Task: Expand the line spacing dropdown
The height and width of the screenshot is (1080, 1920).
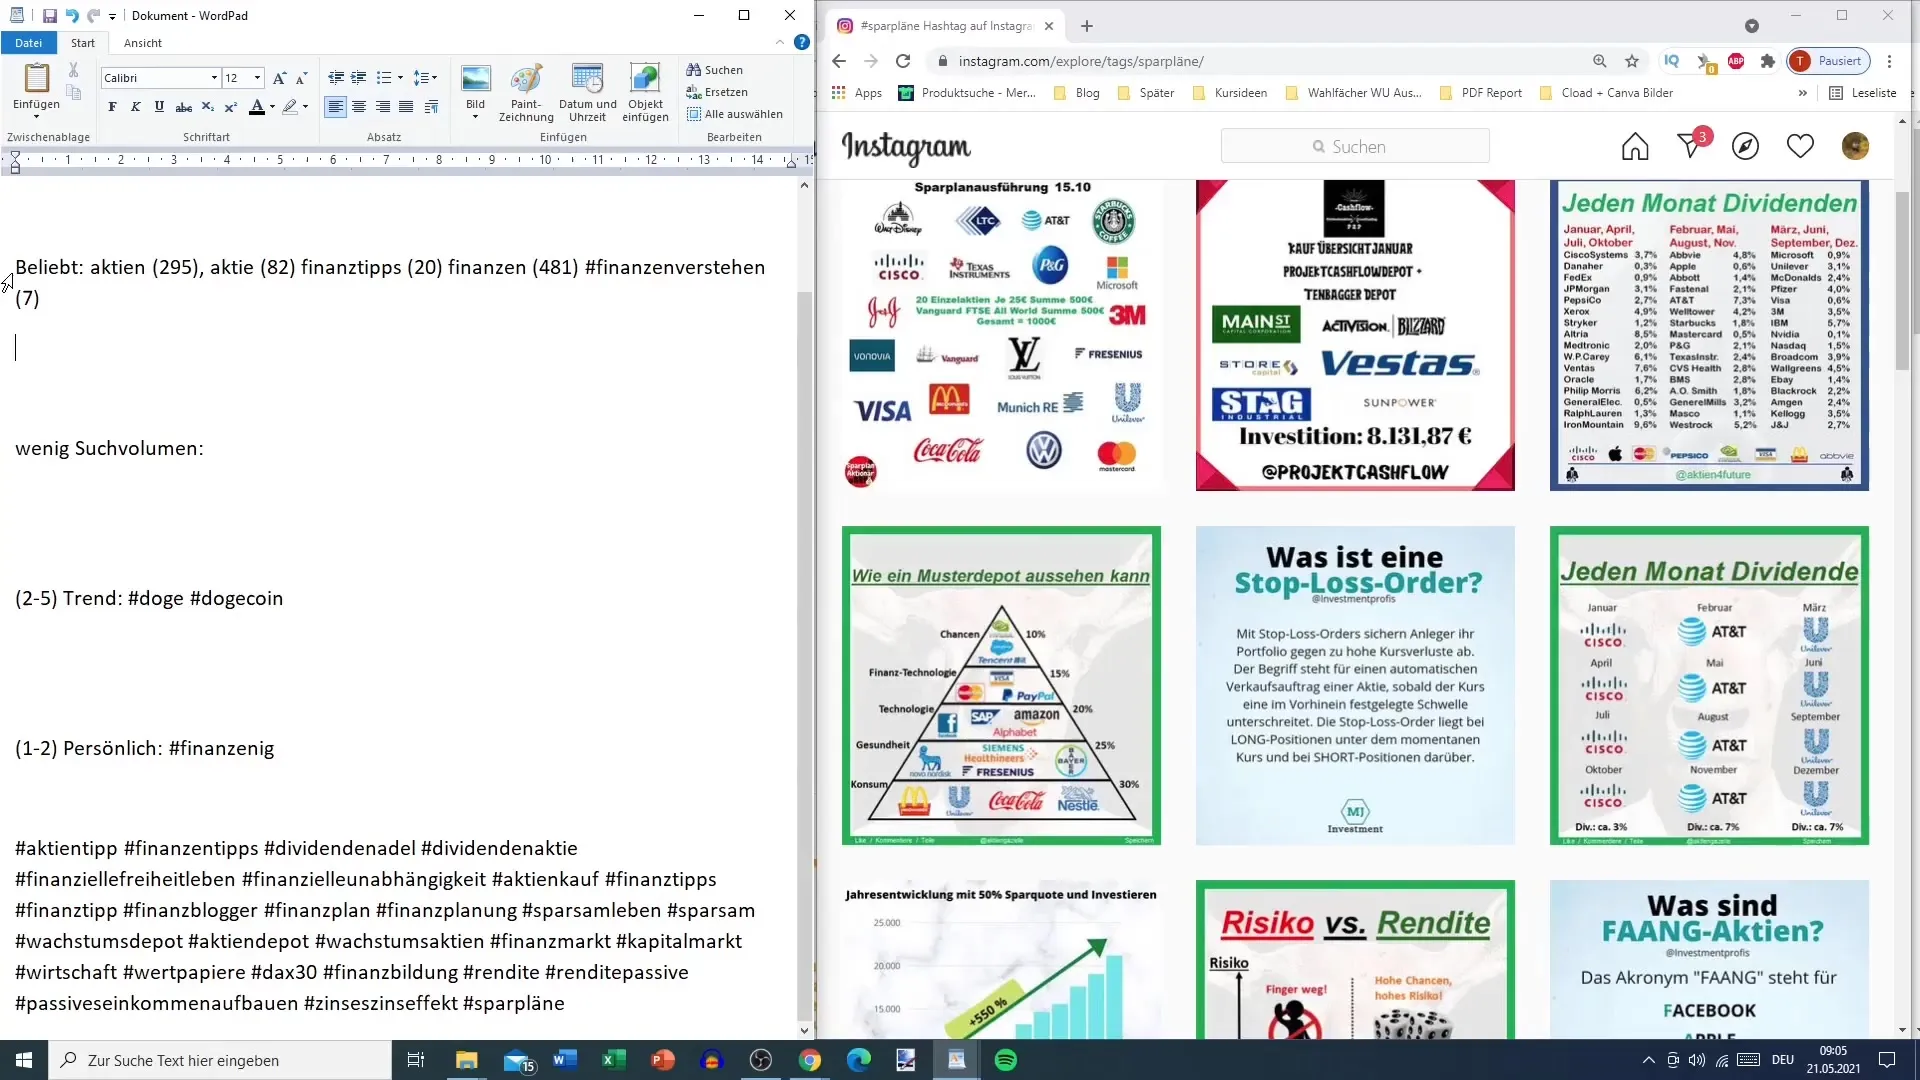Action: pos(434,78)
